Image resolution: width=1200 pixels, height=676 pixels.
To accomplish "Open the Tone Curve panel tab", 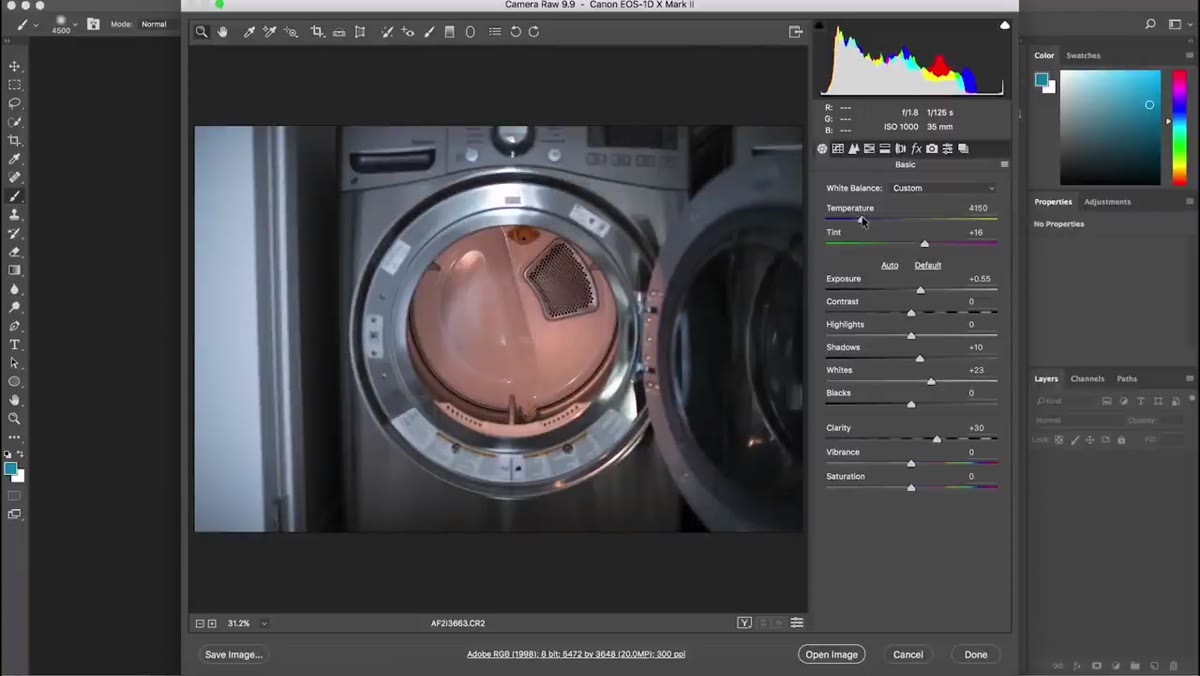I will click(838, 149).
